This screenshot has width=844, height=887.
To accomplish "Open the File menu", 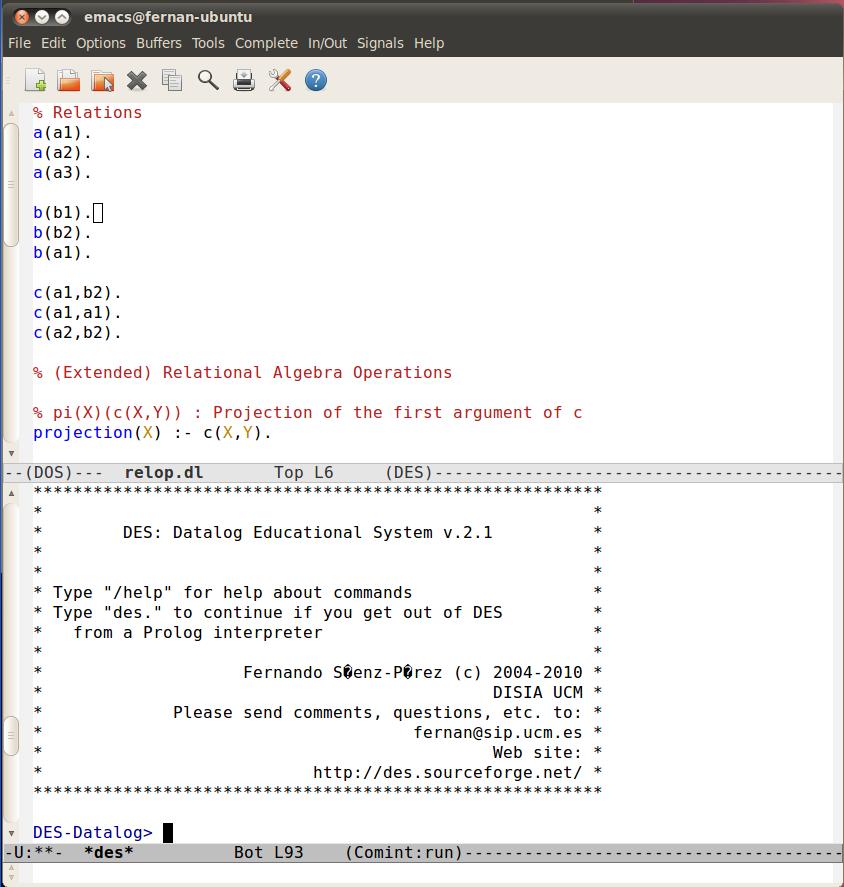I will (19, 43).
